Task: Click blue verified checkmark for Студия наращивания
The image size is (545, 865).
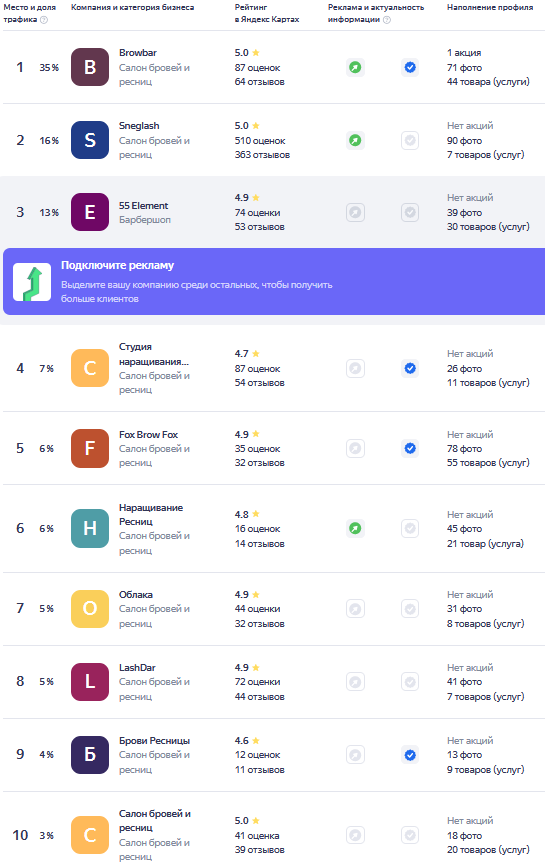Action: click(x=410, y=368)
